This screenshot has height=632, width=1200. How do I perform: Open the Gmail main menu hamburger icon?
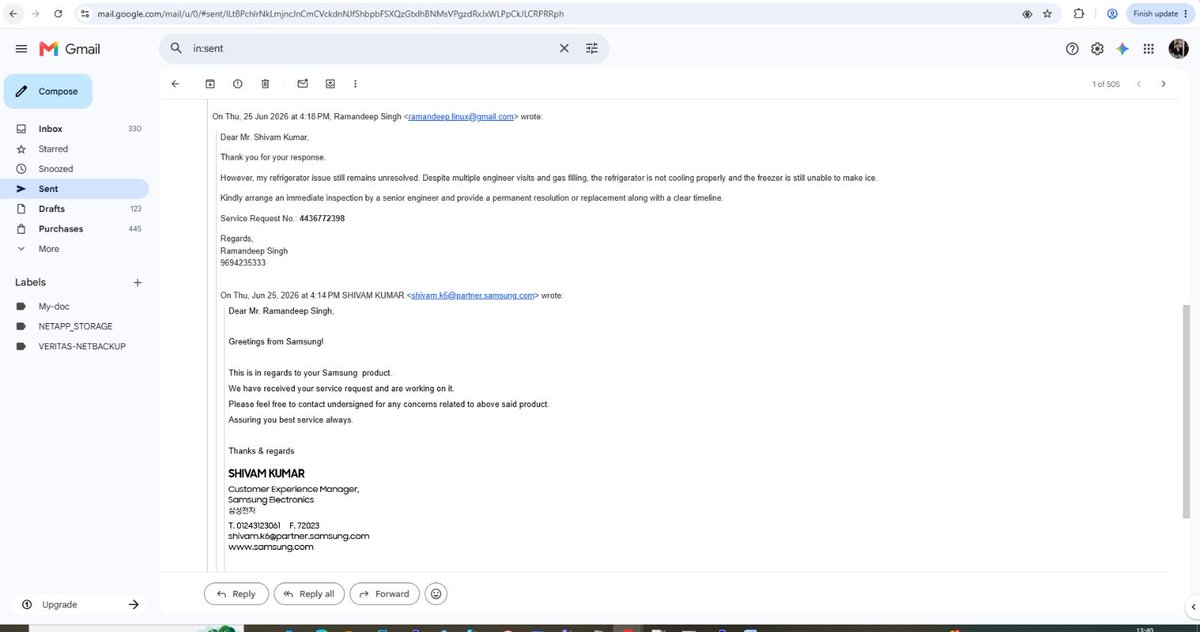[21, 49]
